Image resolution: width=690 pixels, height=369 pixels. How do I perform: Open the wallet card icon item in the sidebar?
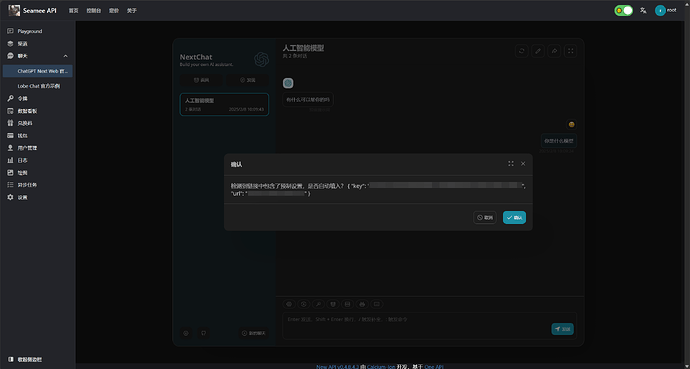coord(11,135)
